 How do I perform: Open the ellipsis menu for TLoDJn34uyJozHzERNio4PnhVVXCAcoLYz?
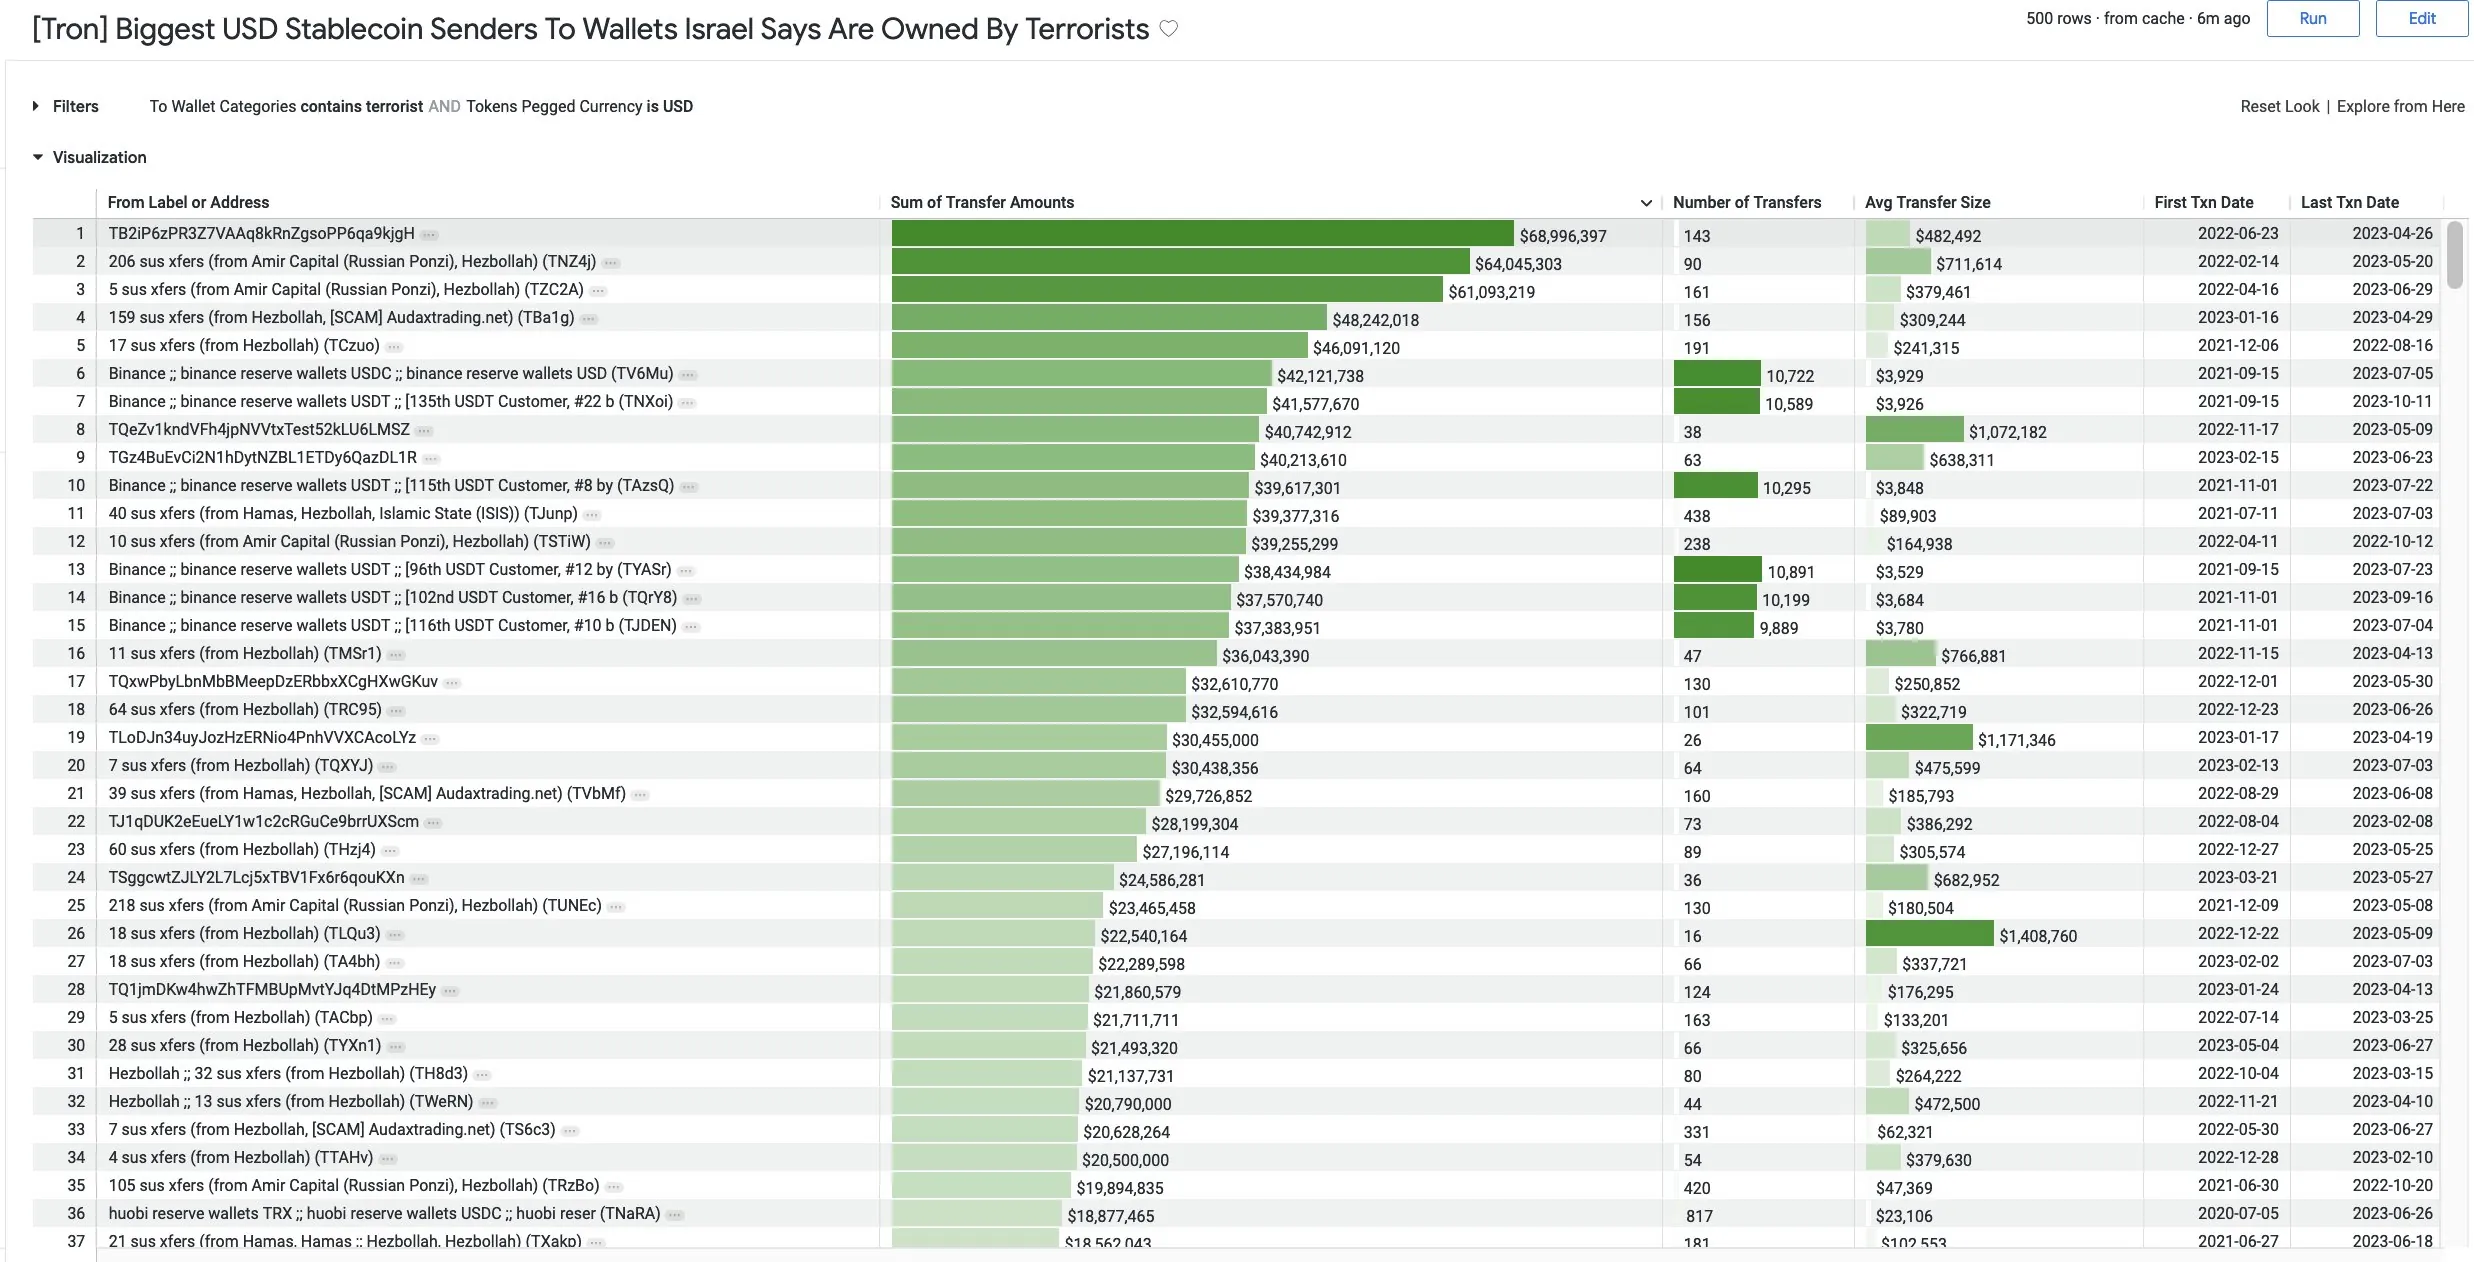pos(430,739)
